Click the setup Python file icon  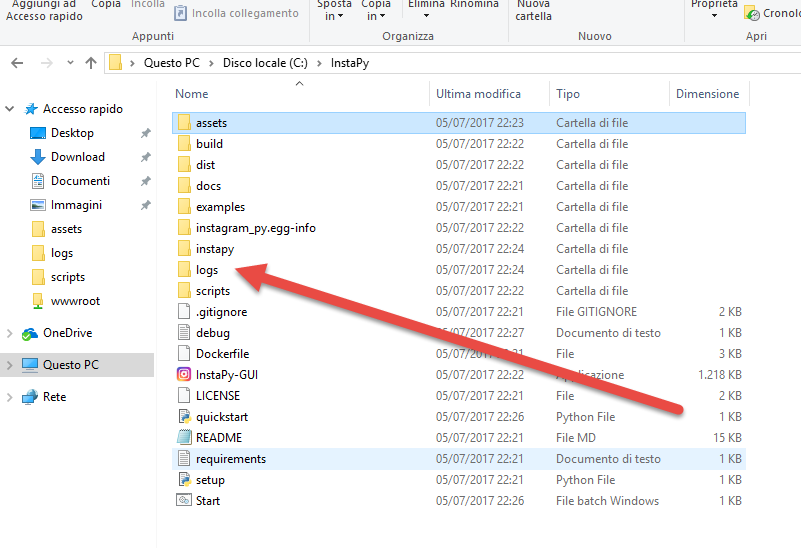(184, 479)
